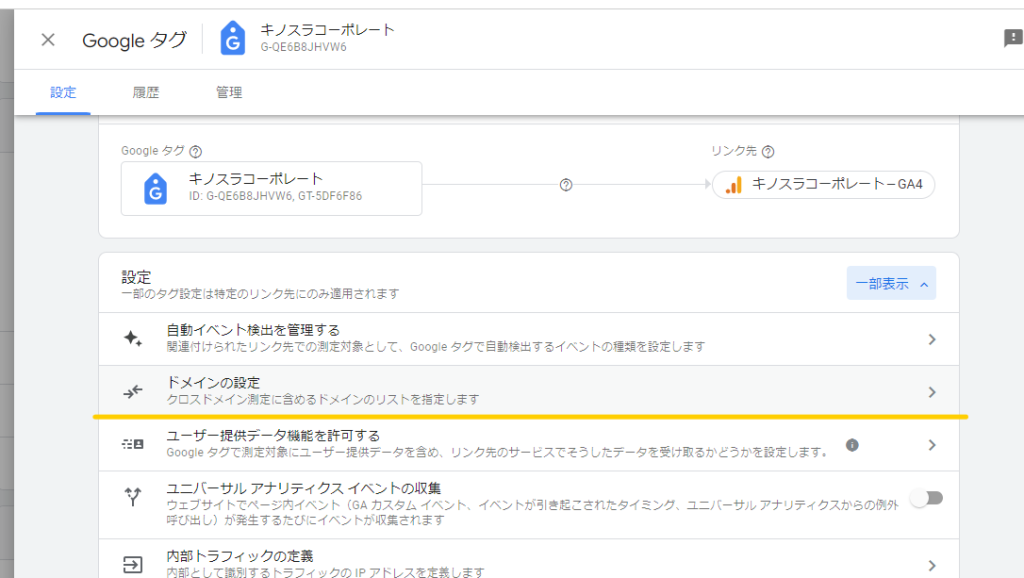Image resolution: width=1024 pixels, height=578 pixels.
Task: Click the 設定 section heading text
Action: point(136,277)
